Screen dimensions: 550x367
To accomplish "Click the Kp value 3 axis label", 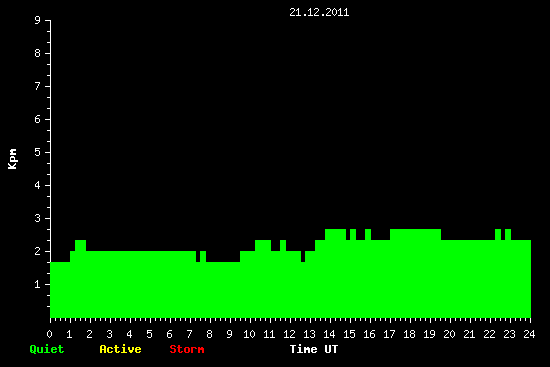I will (38, 218).
